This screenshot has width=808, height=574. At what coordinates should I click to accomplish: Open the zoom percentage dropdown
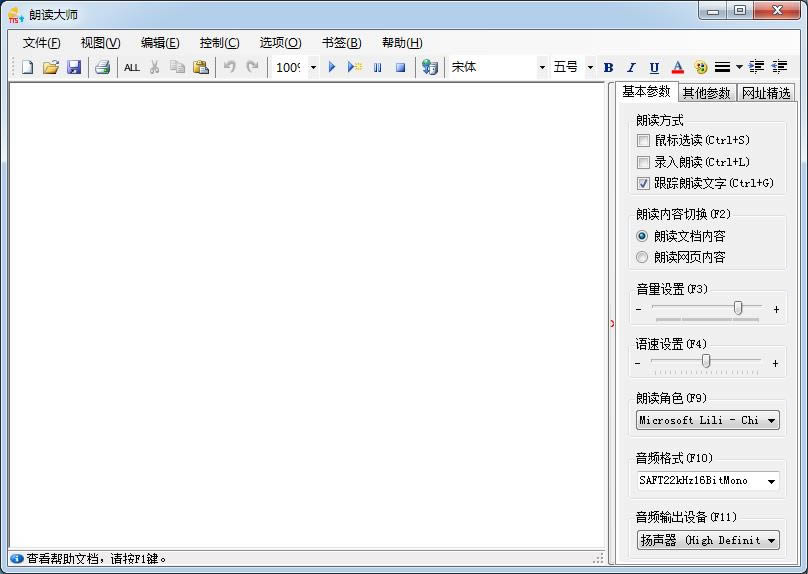click(313, 67)
